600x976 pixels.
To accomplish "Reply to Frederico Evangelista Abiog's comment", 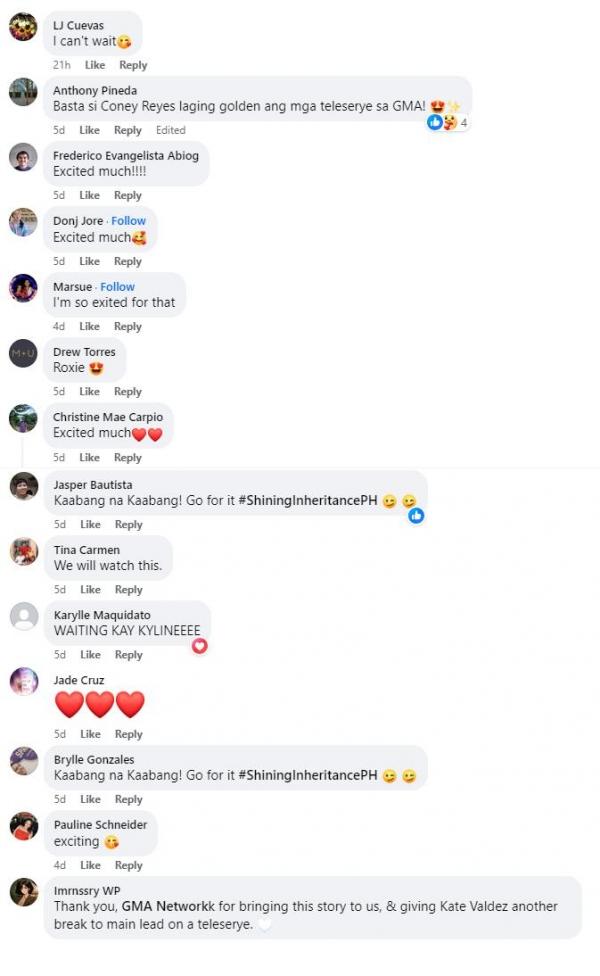I will (x=128, y=195).
